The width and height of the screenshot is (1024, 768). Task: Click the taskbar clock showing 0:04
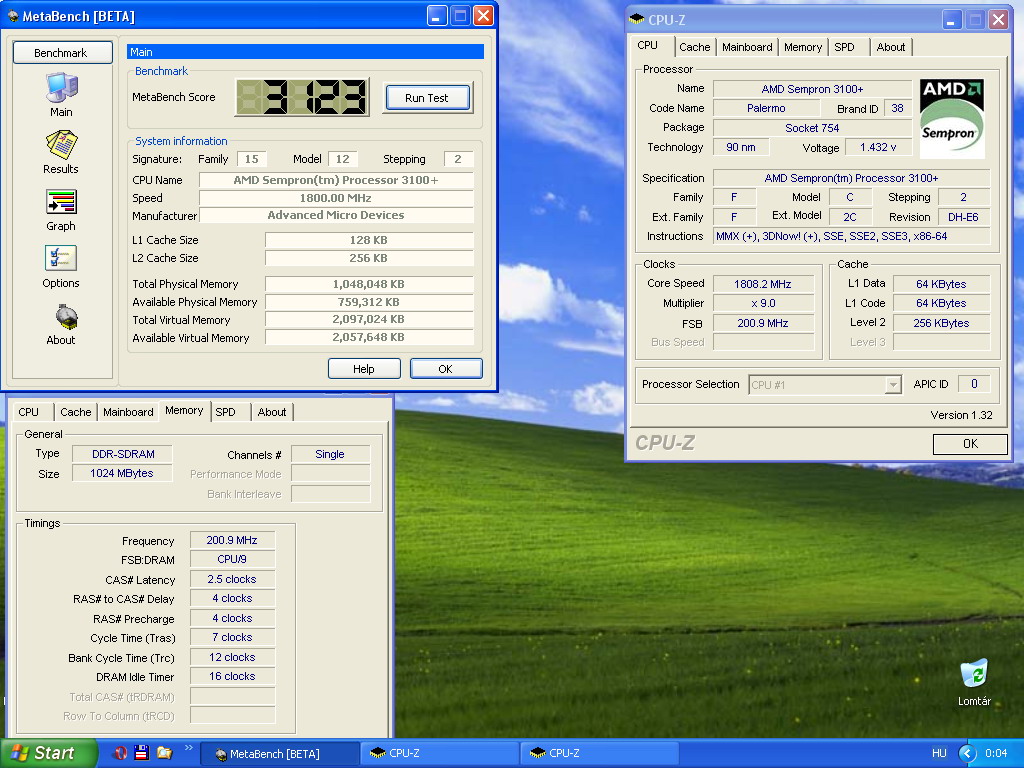pyautogui.click(x=996, y=754)
